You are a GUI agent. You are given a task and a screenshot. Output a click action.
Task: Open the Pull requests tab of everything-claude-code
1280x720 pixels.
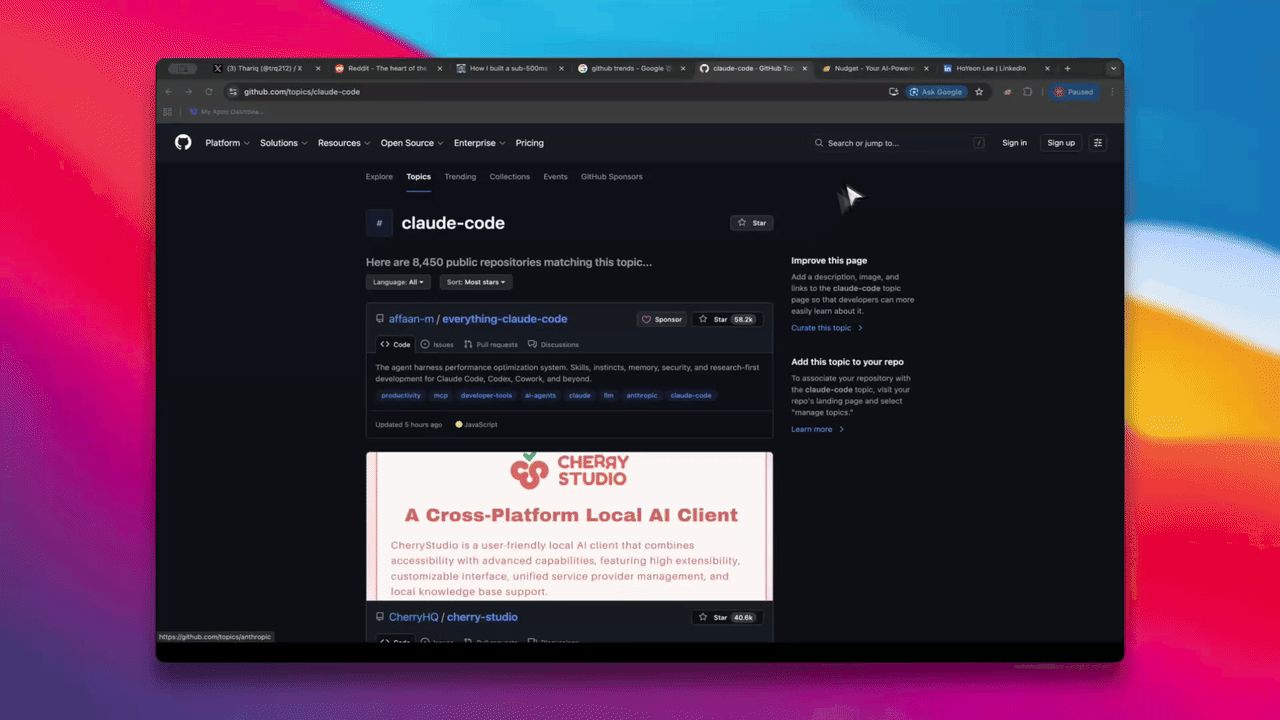coord(491,344)
